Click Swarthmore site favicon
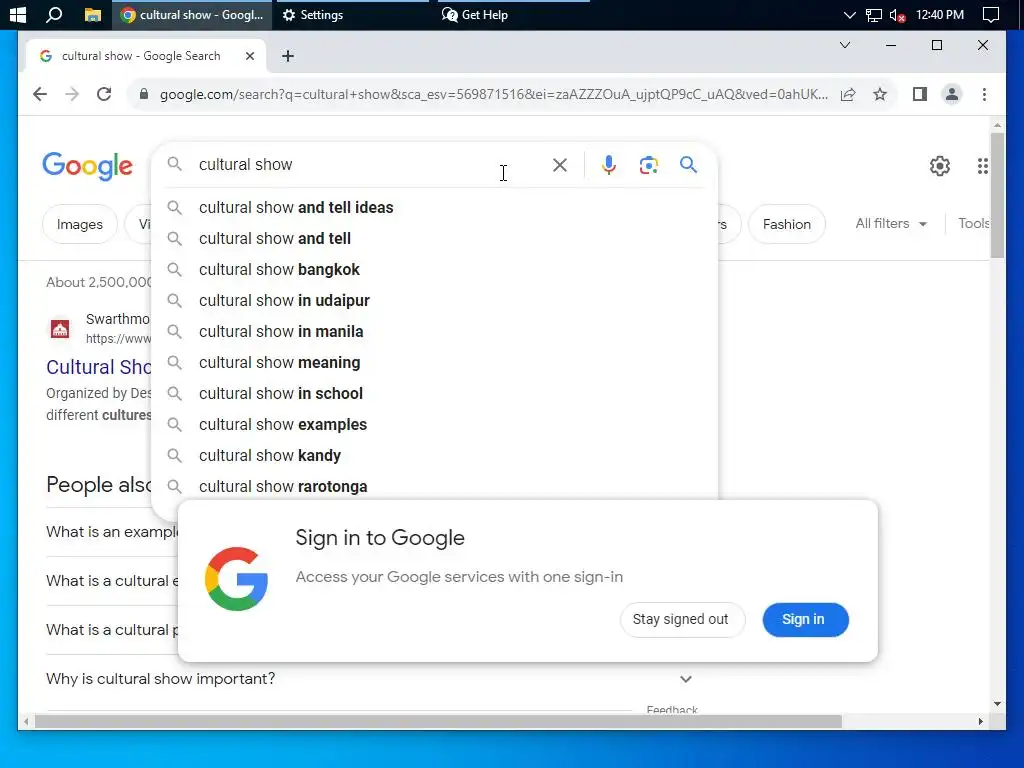The width and height of the screenshot is (1024, 768). 60,328
